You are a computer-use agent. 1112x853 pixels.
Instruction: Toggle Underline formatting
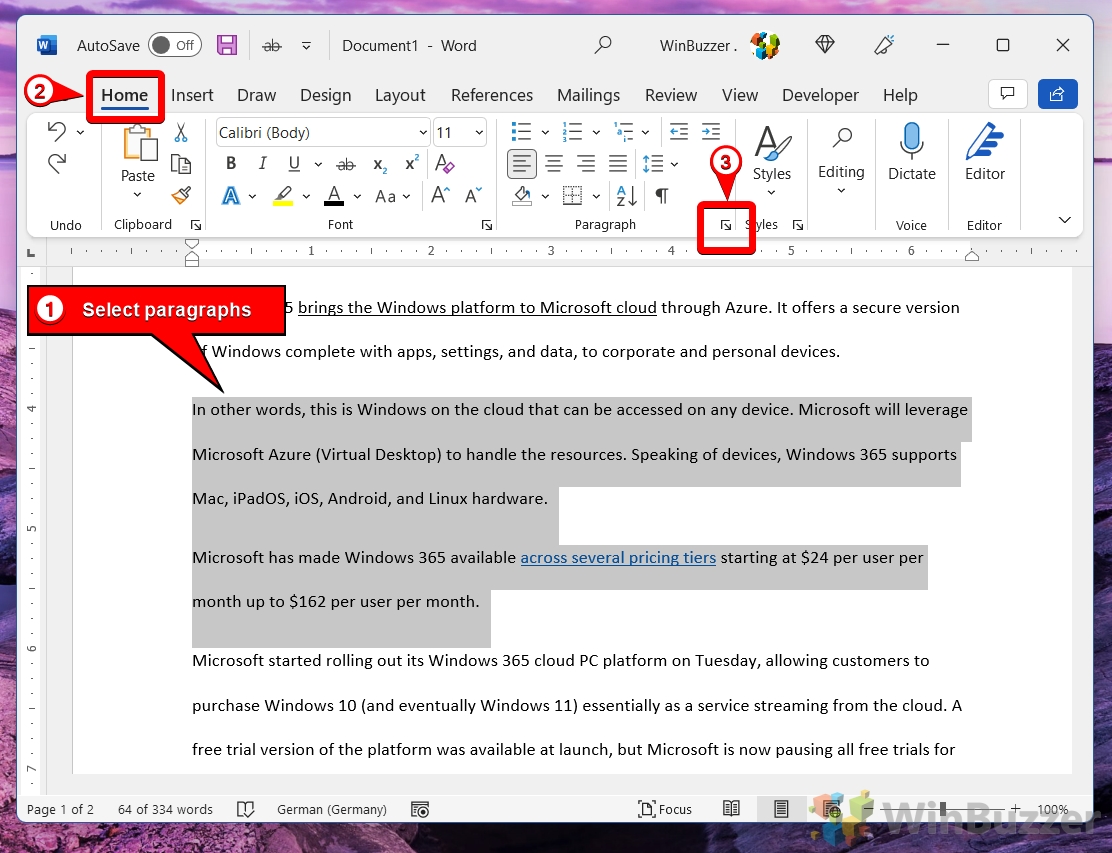[x=294, y=164]
